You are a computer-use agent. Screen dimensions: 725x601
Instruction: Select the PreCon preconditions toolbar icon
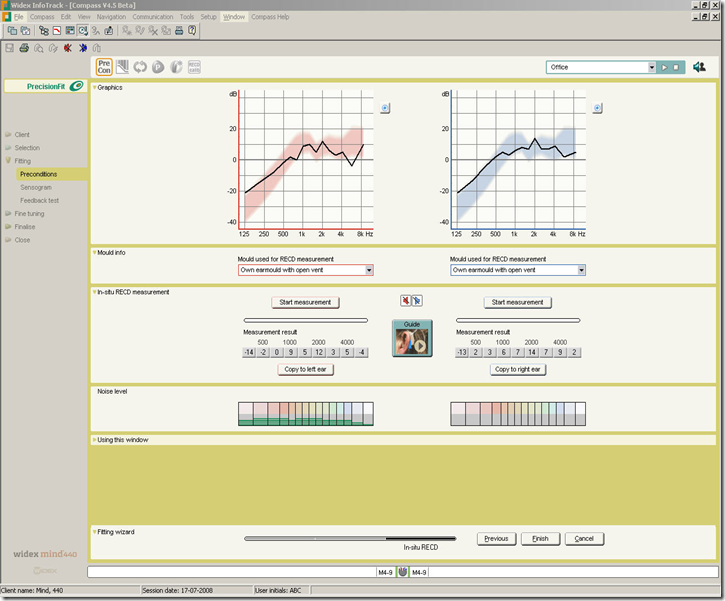pos(104,67)
